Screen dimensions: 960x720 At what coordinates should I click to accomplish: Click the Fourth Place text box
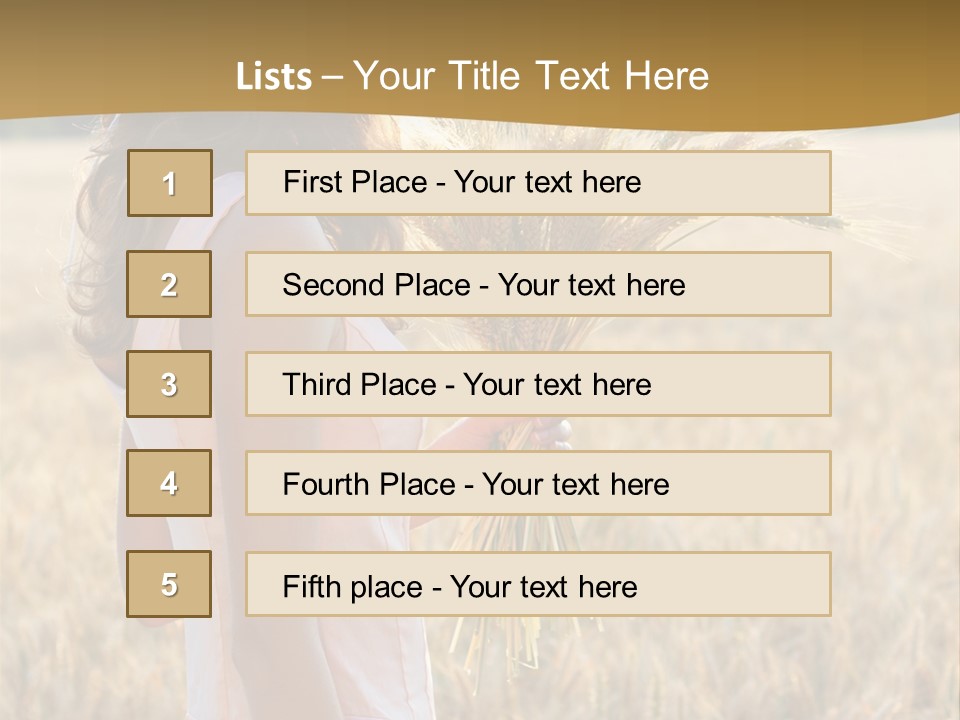point(538,483)
